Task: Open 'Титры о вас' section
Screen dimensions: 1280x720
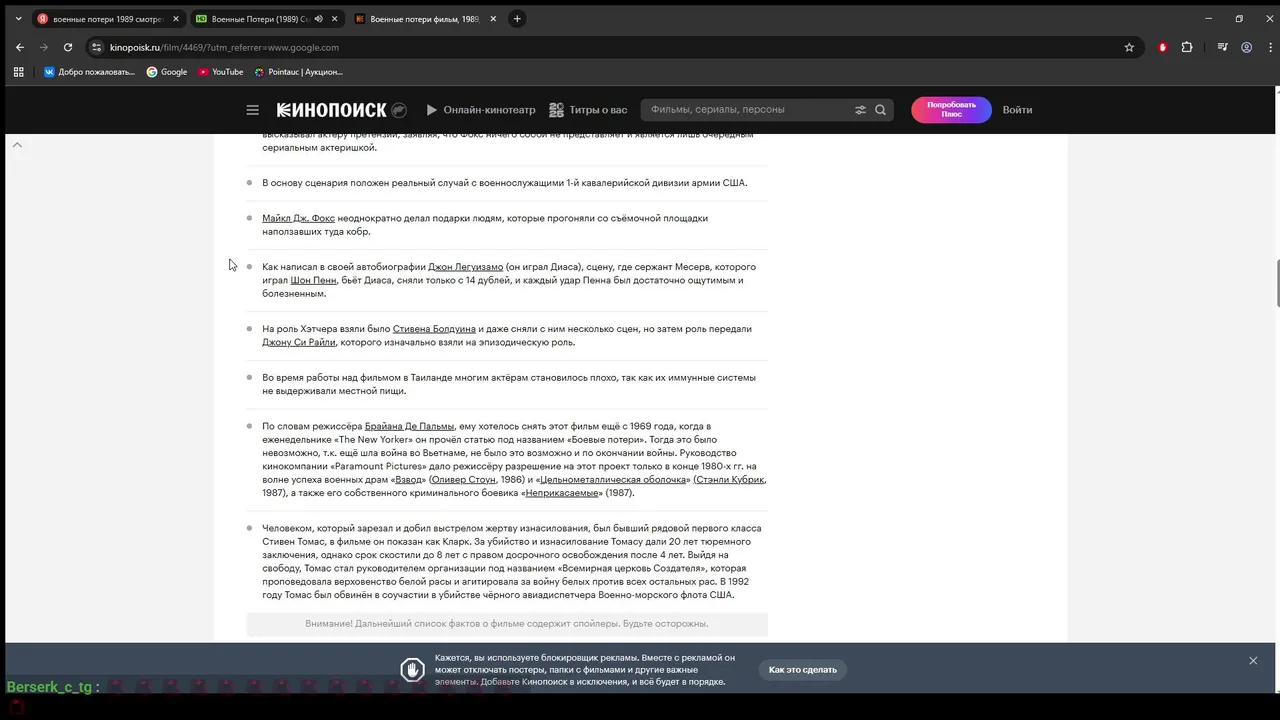Action: [588, 110]
